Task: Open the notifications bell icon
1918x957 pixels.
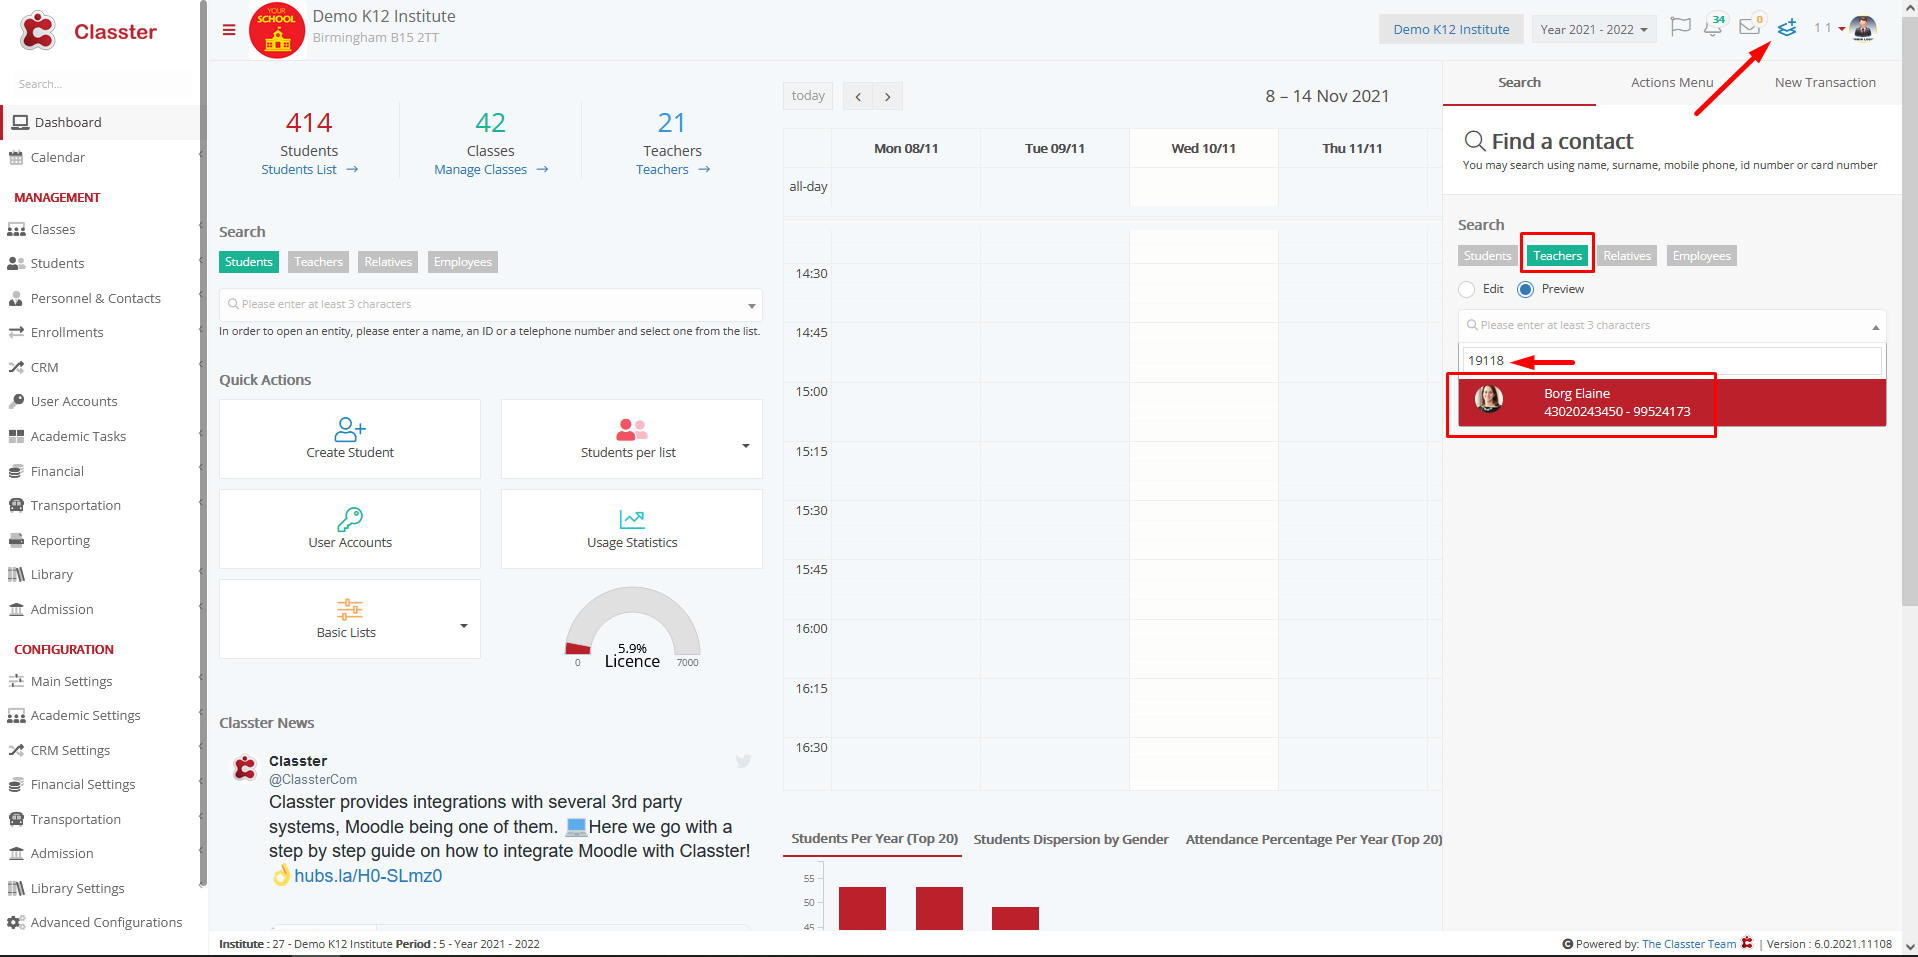Action: coord(1713,27)
